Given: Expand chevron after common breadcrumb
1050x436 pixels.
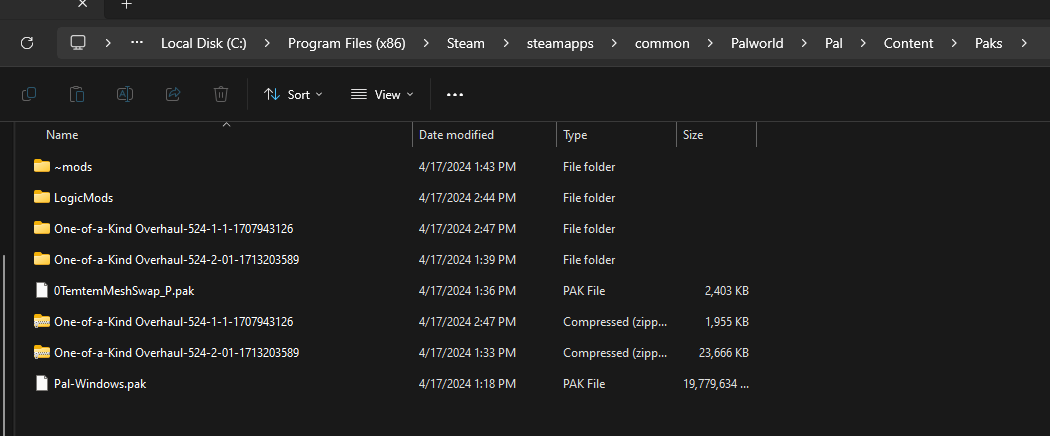Looking at the screenshot, I should coord(710,44).
